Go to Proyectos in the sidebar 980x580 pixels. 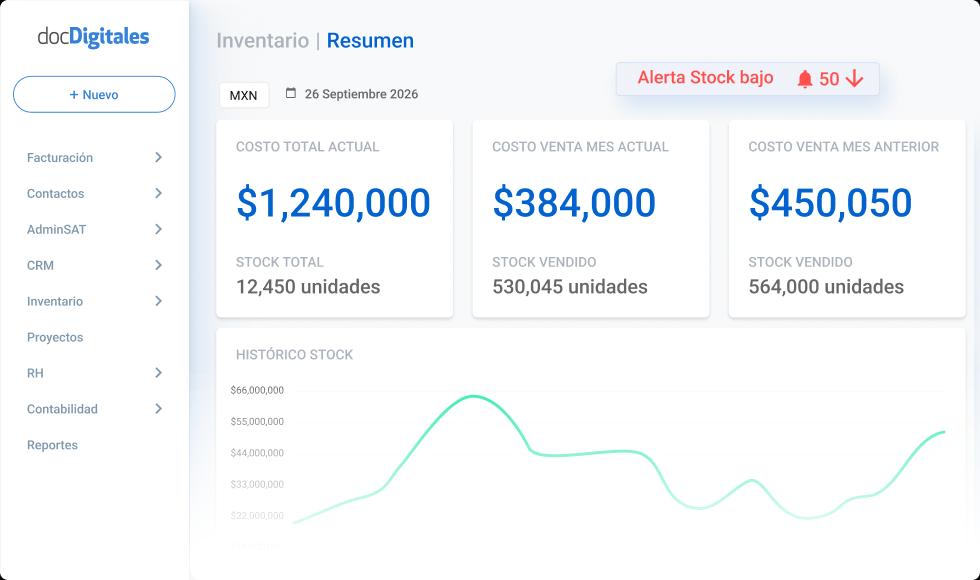(x=55, y=338)
